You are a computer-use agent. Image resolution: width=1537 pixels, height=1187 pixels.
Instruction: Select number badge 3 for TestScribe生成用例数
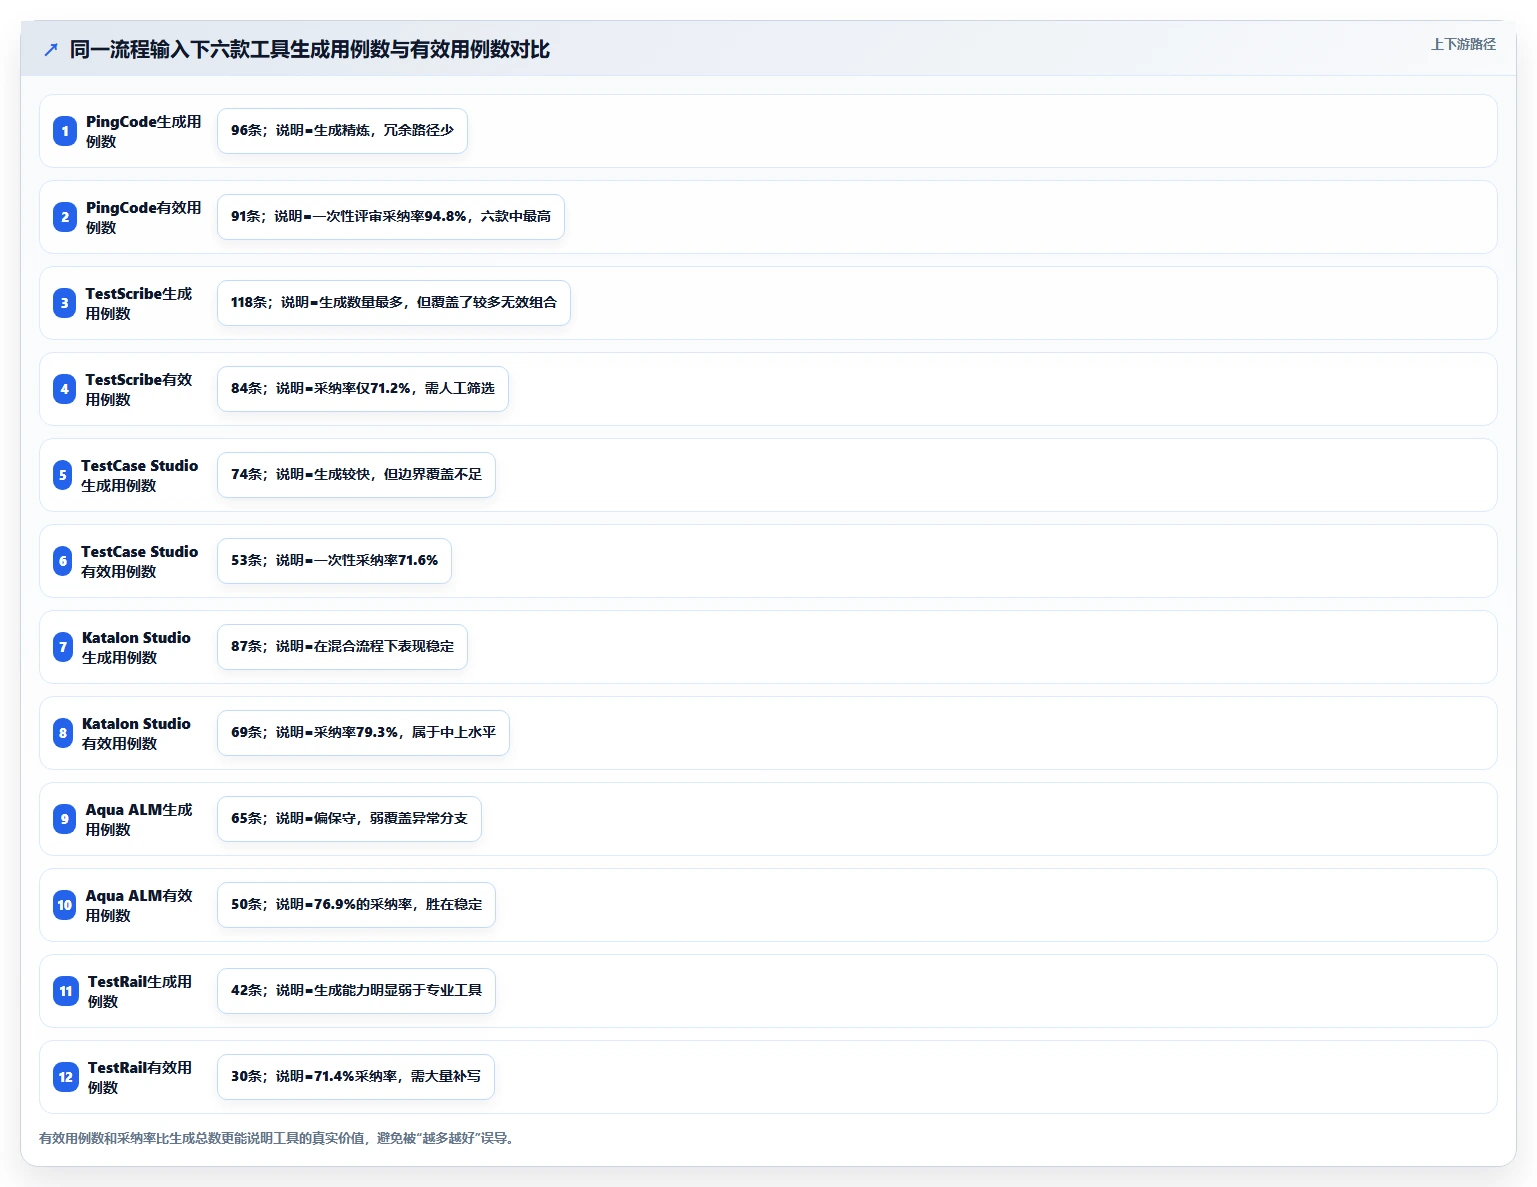[x=65, y=303]
